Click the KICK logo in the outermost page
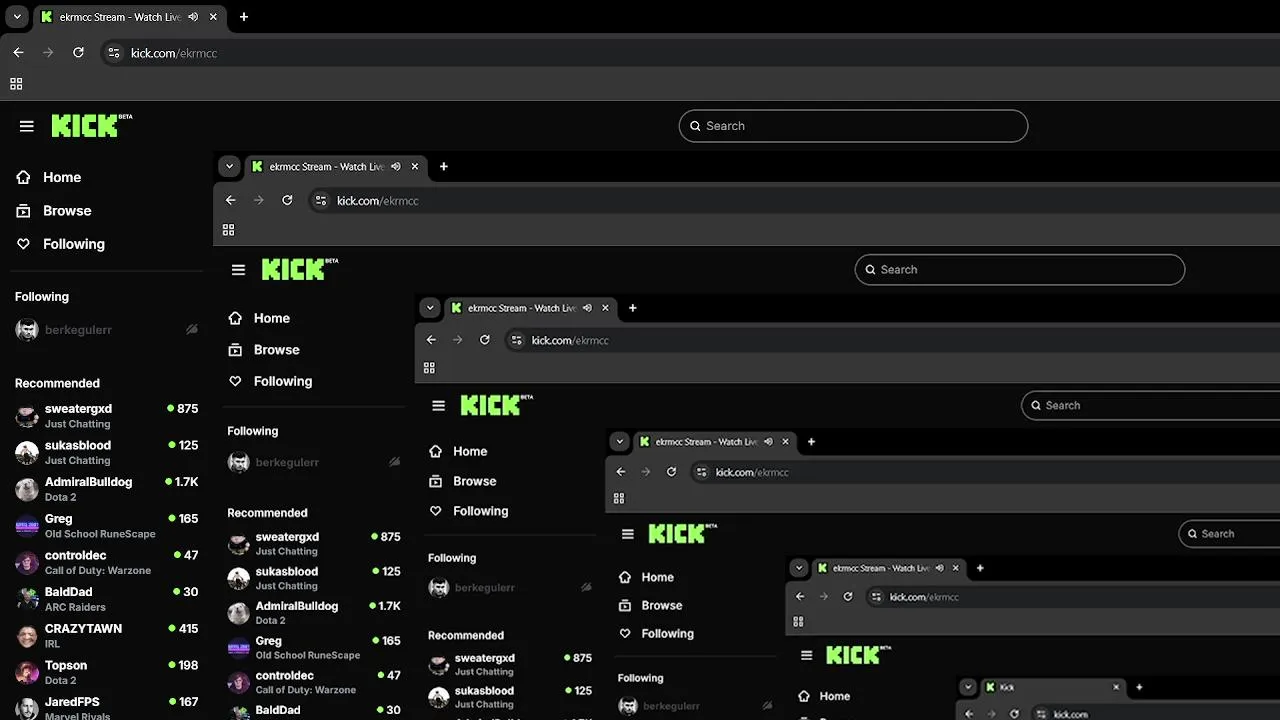1280x720 pixels. [x=91, y=125]
